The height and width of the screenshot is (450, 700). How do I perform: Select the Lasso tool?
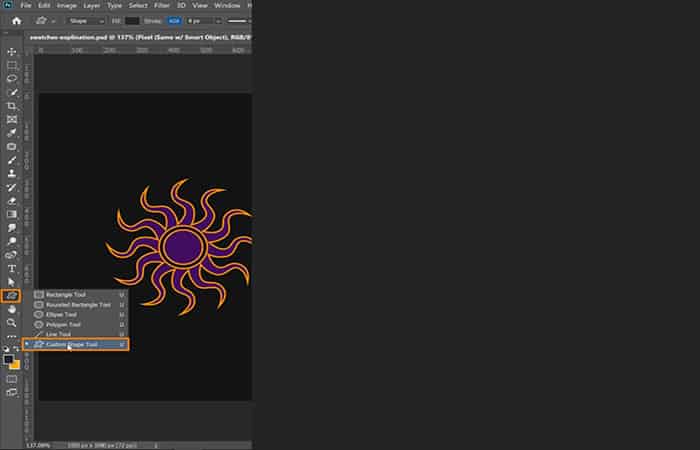(x=12, y=78)
